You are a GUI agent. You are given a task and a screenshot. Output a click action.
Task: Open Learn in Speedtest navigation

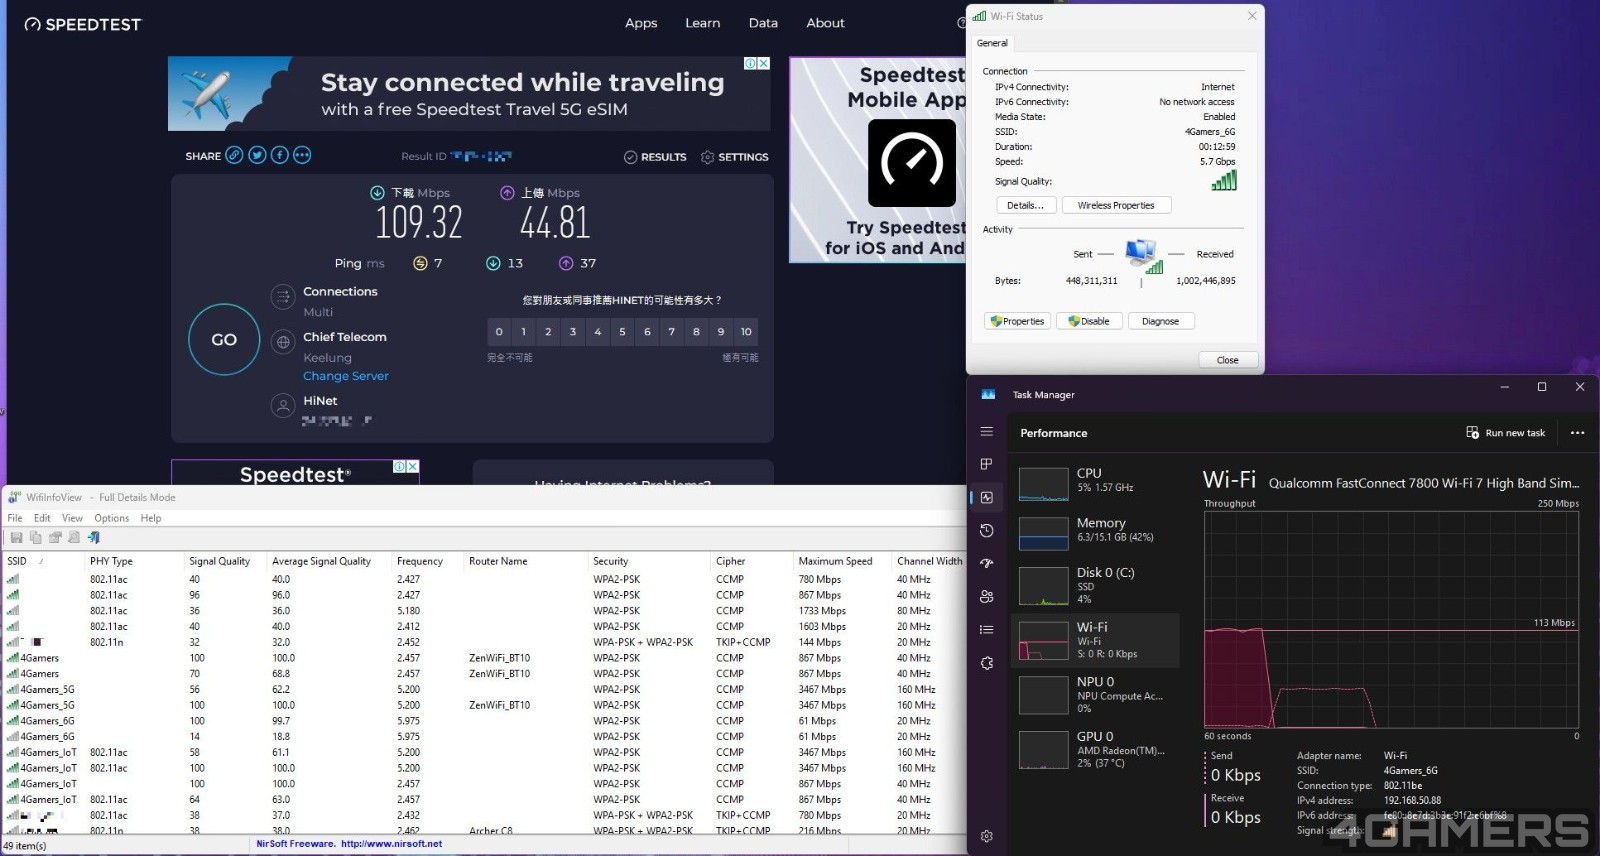click(x=702, y=23)
